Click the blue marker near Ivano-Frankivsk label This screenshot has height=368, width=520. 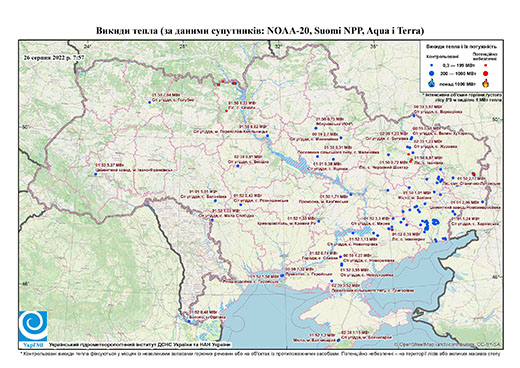(x=95, y=174)
